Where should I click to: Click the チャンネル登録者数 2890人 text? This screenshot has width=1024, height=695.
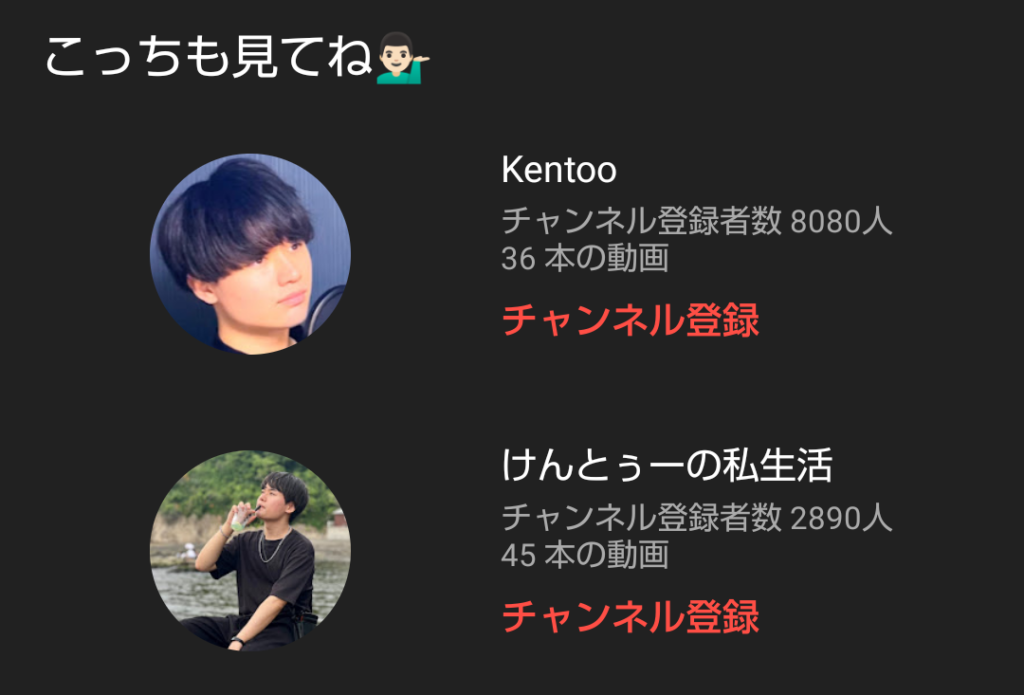tap(697, 517)
